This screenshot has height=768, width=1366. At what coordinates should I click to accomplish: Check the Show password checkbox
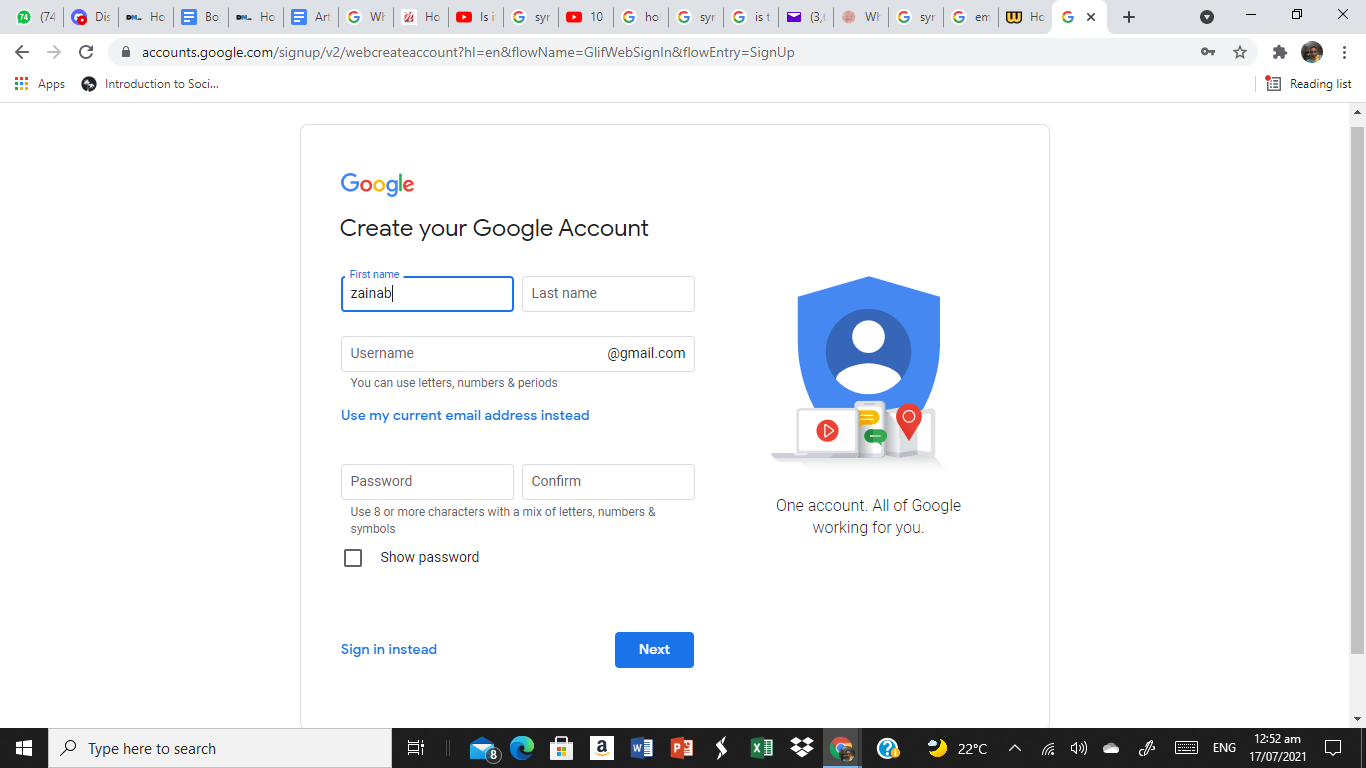[353, 558]
